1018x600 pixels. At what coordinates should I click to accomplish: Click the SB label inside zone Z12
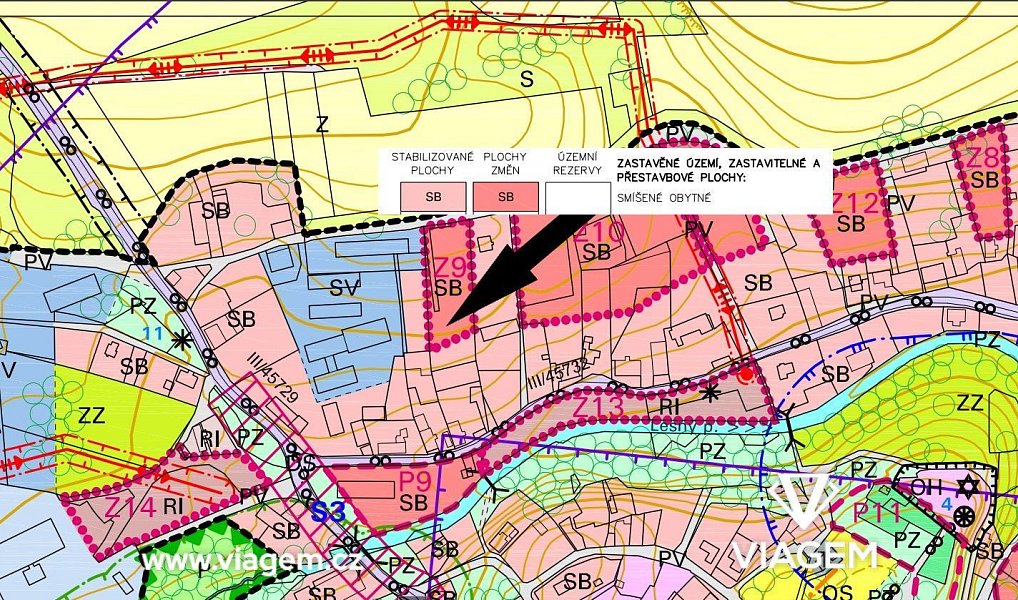(851, 224)
